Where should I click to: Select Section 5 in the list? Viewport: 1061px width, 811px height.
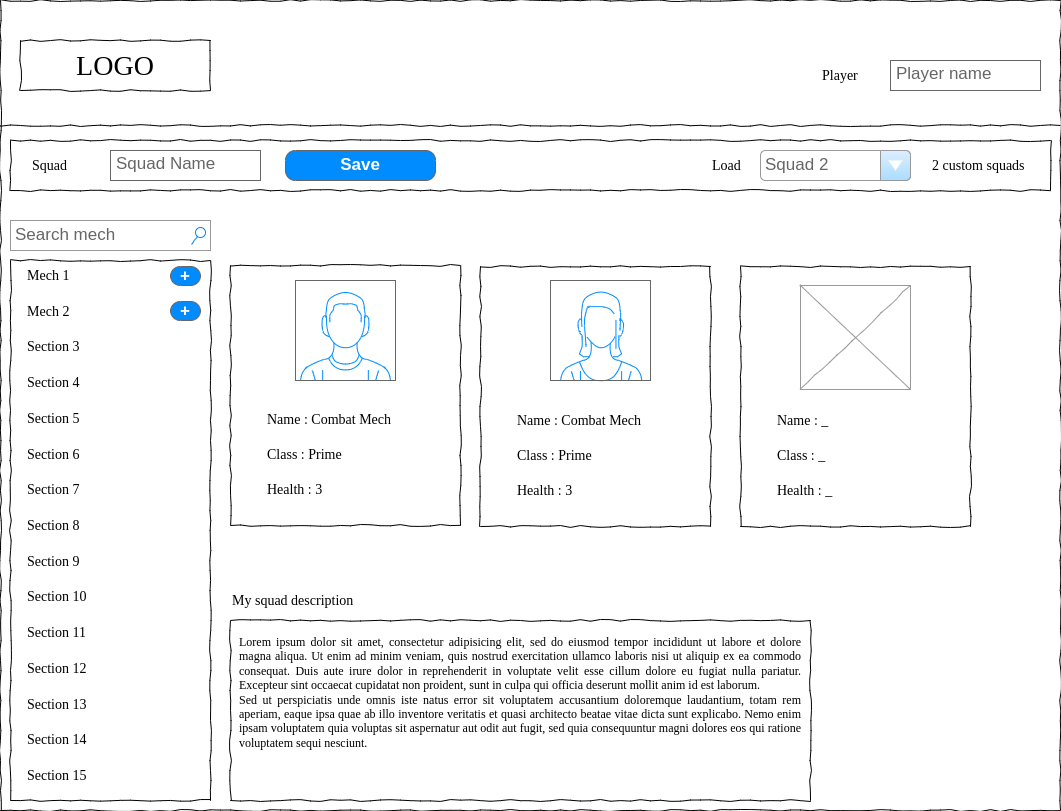(53, 418)
